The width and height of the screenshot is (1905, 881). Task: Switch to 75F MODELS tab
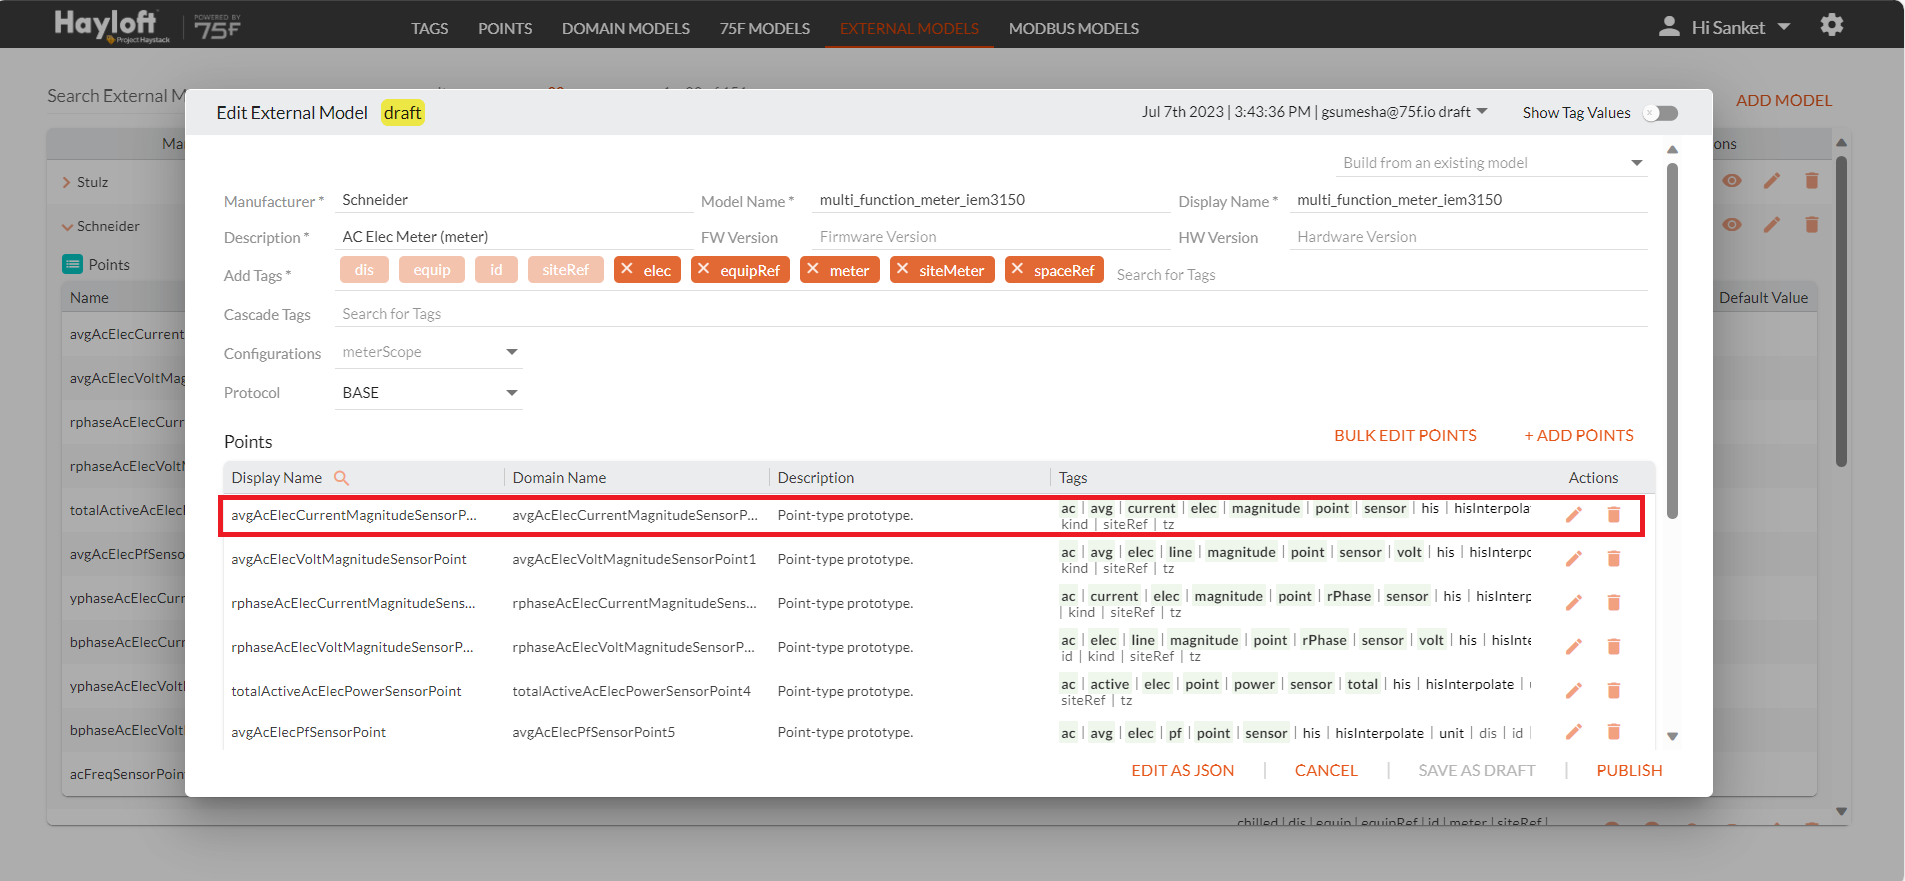tap(765, 28)
